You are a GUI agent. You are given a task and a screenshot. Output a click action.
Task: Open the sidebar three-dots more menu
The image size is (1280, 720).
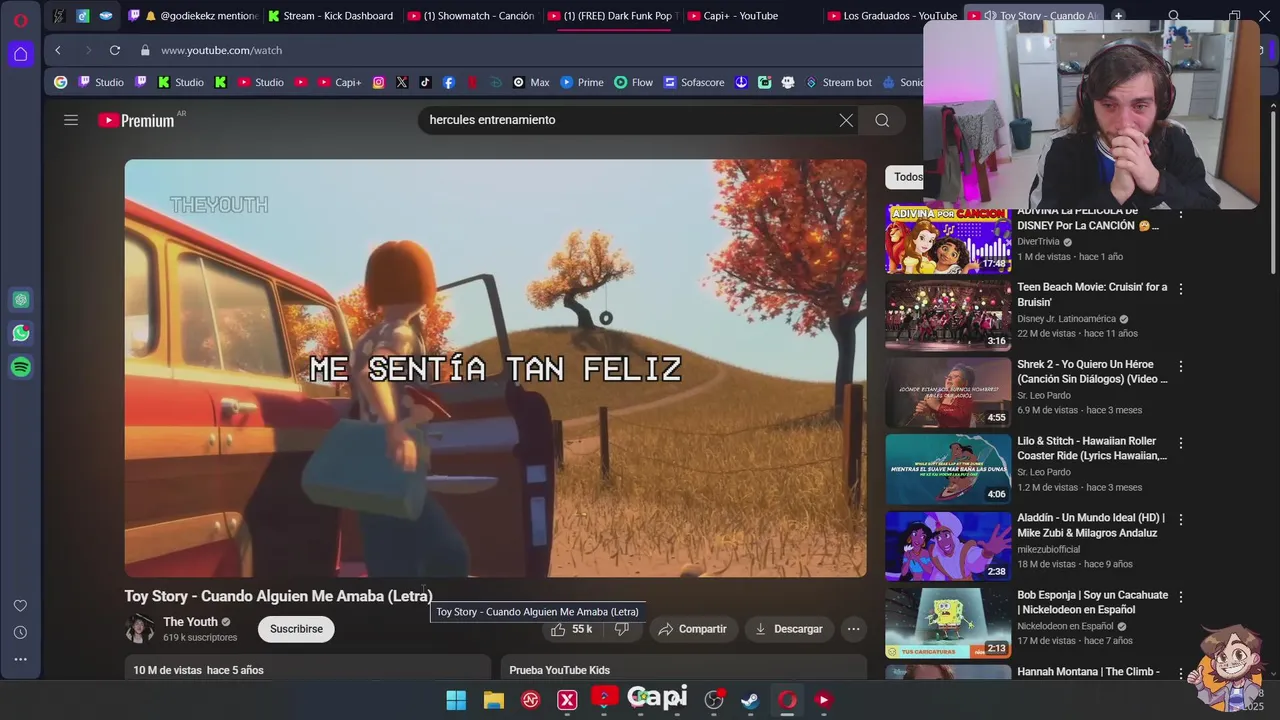(x=20, y=659)
